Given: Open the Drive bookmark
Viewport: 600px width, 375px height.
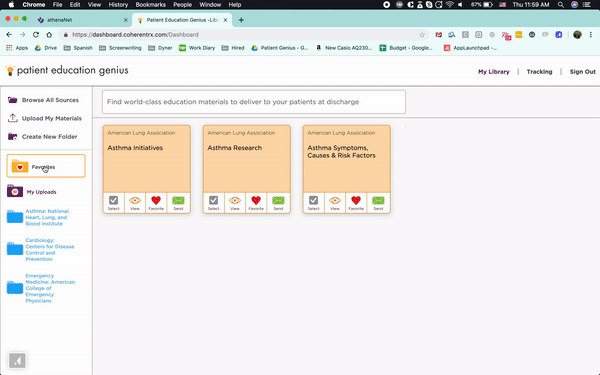Looking at the screenshot, I should 46,48.
